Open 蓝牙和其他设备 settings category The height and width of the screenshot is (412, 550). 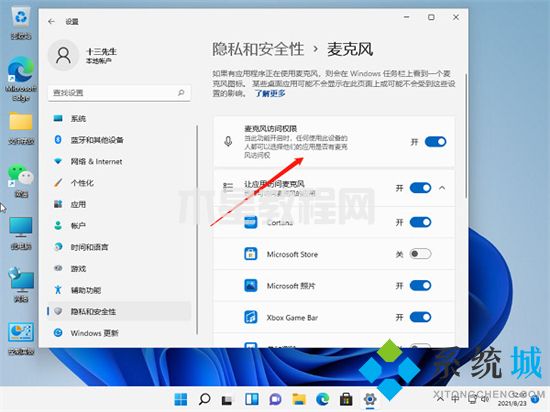tap(119, 140)
